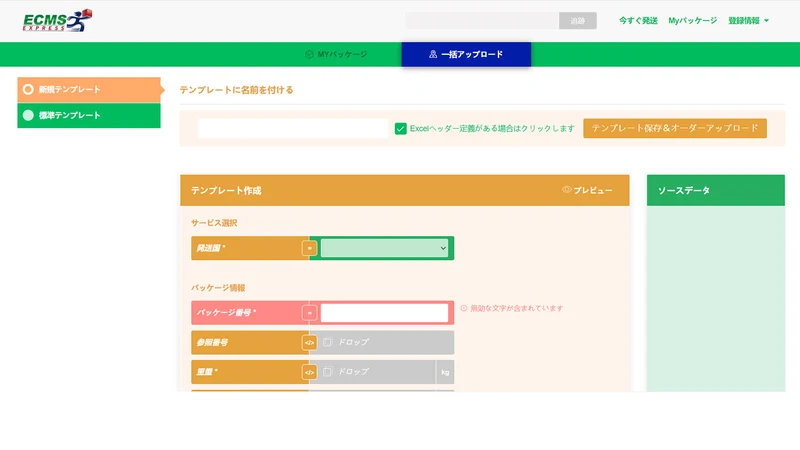Click テンプレート保存&オーダーアップロード button
Screen dimensions: 800x450
coord(675,128)
